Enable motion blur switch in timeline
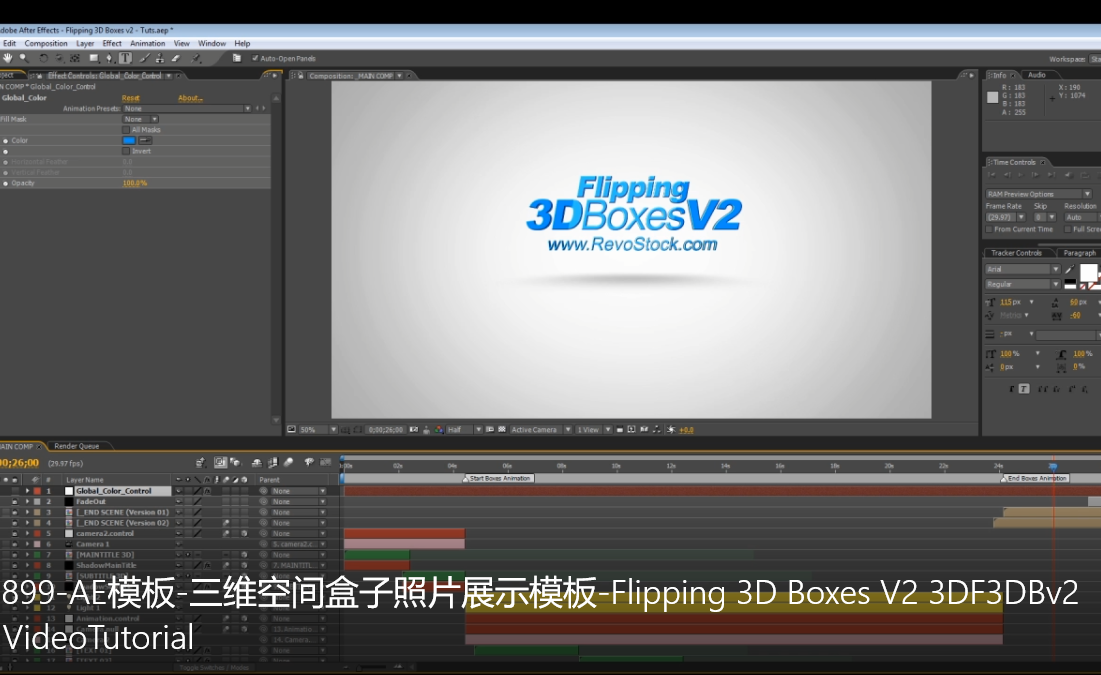The width and height of the screenshot is (1101, 675). coord(288,462)
